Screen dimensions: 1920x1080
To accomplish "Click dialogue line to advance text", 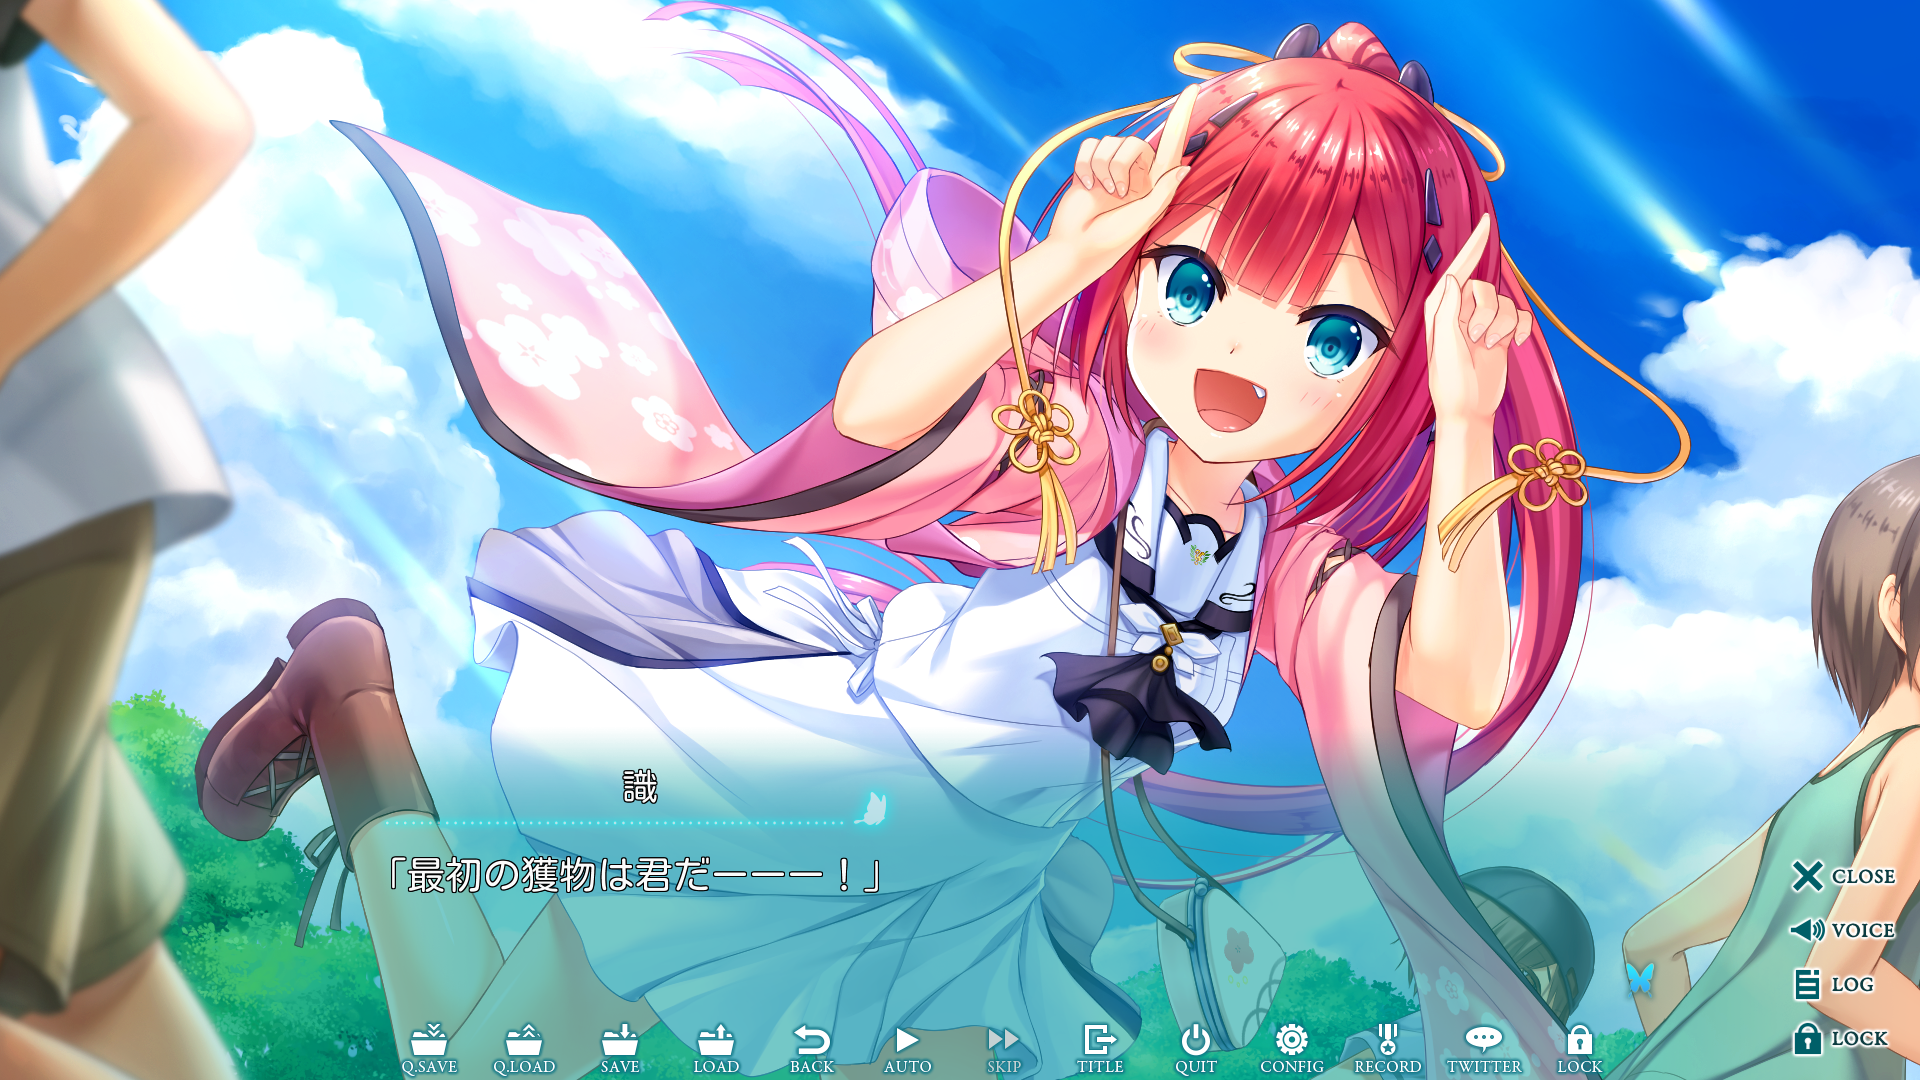I will point(634,875).
